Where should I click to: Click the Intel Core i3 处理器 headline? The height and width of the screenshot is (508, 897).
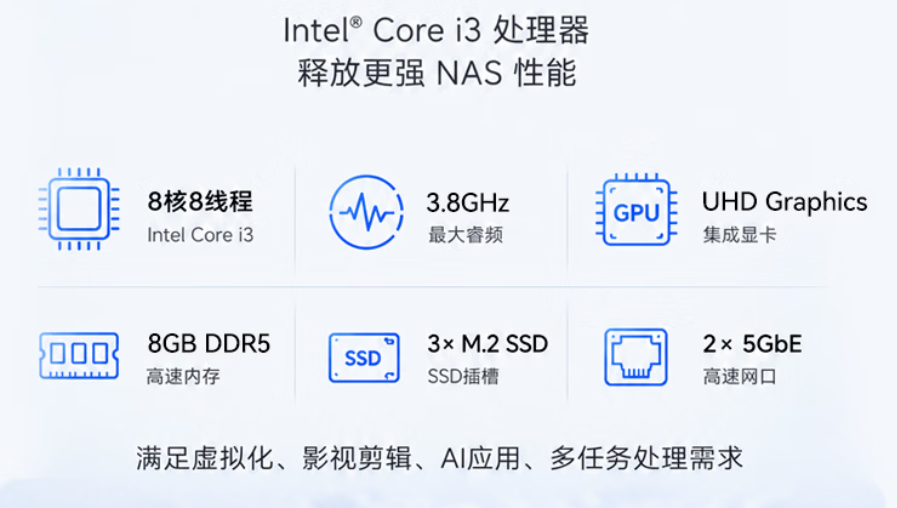pyautogui.click(x=436, y=30)
